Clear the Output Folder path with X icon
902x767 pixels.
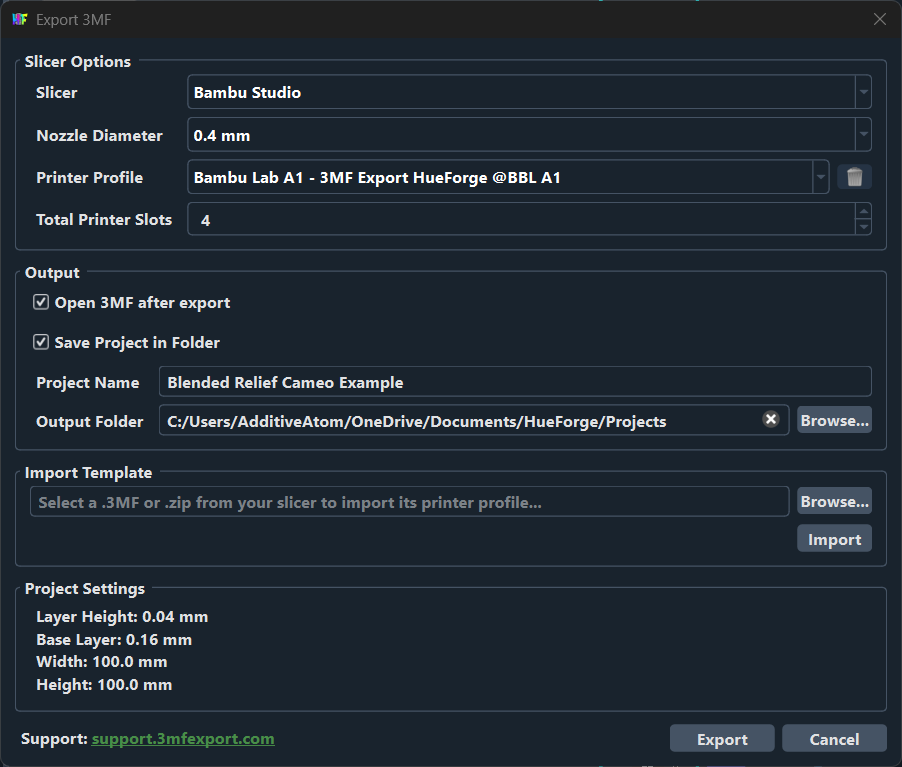(x=771, y=419)
